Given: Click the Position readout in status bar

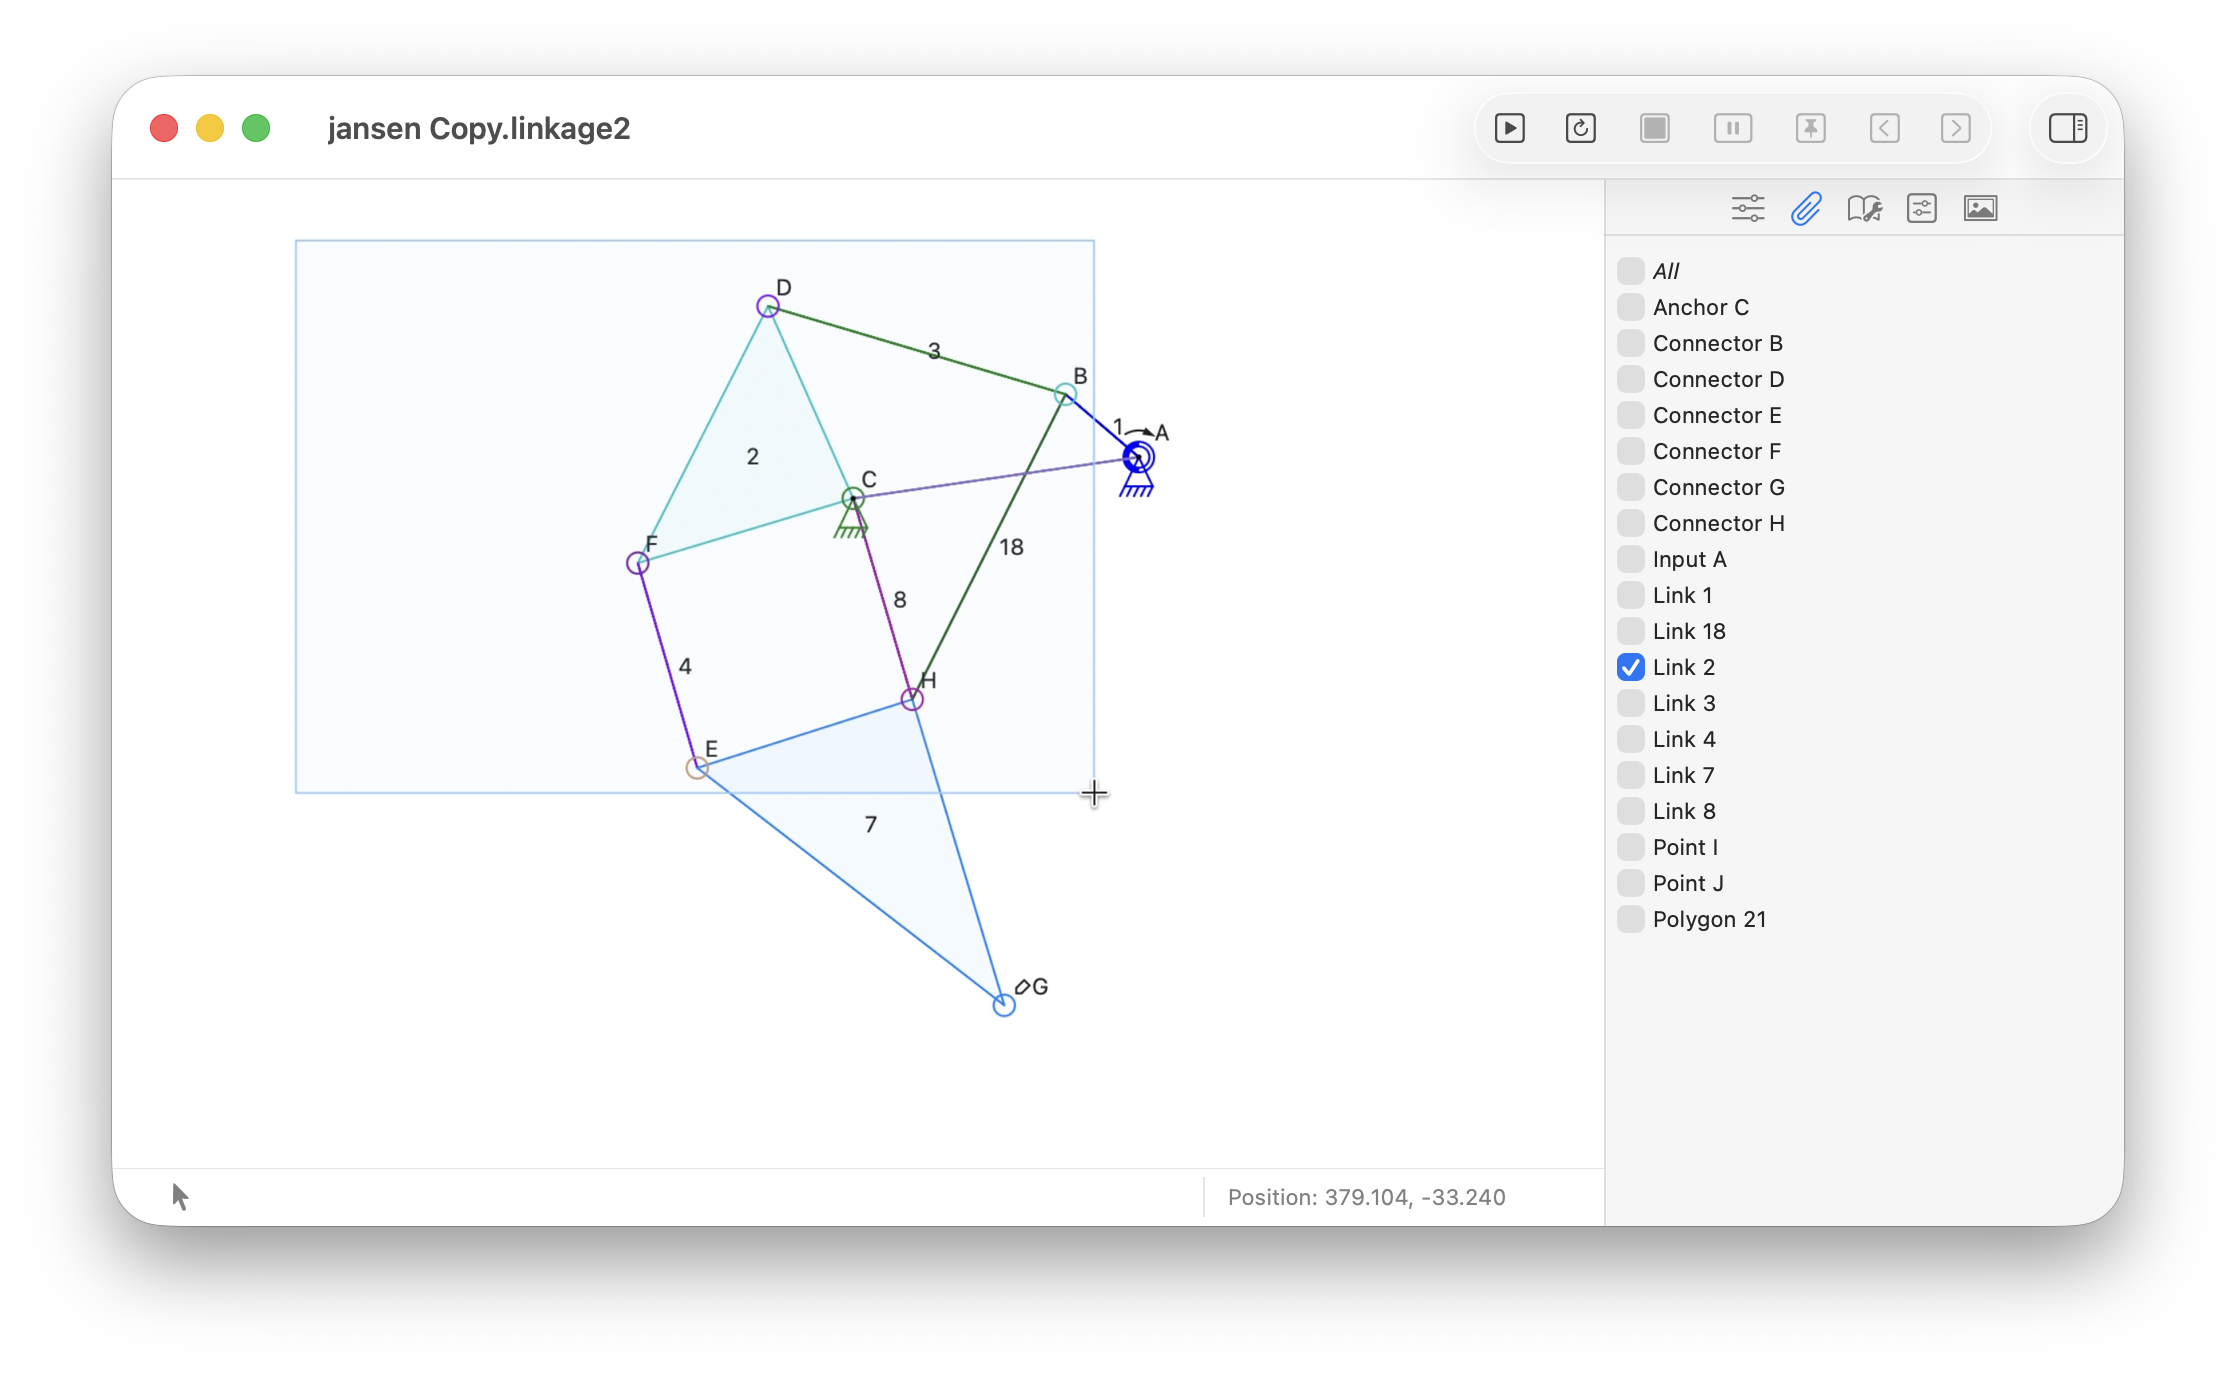Looking at the screenshot, I should [x=1366, y=1197].
